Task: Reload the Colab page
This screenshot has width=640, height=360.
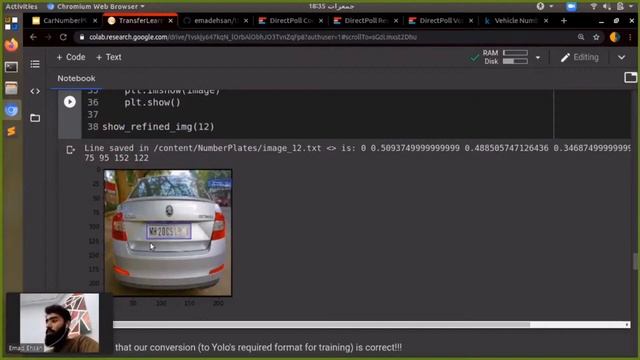Action: click(63, 37)
